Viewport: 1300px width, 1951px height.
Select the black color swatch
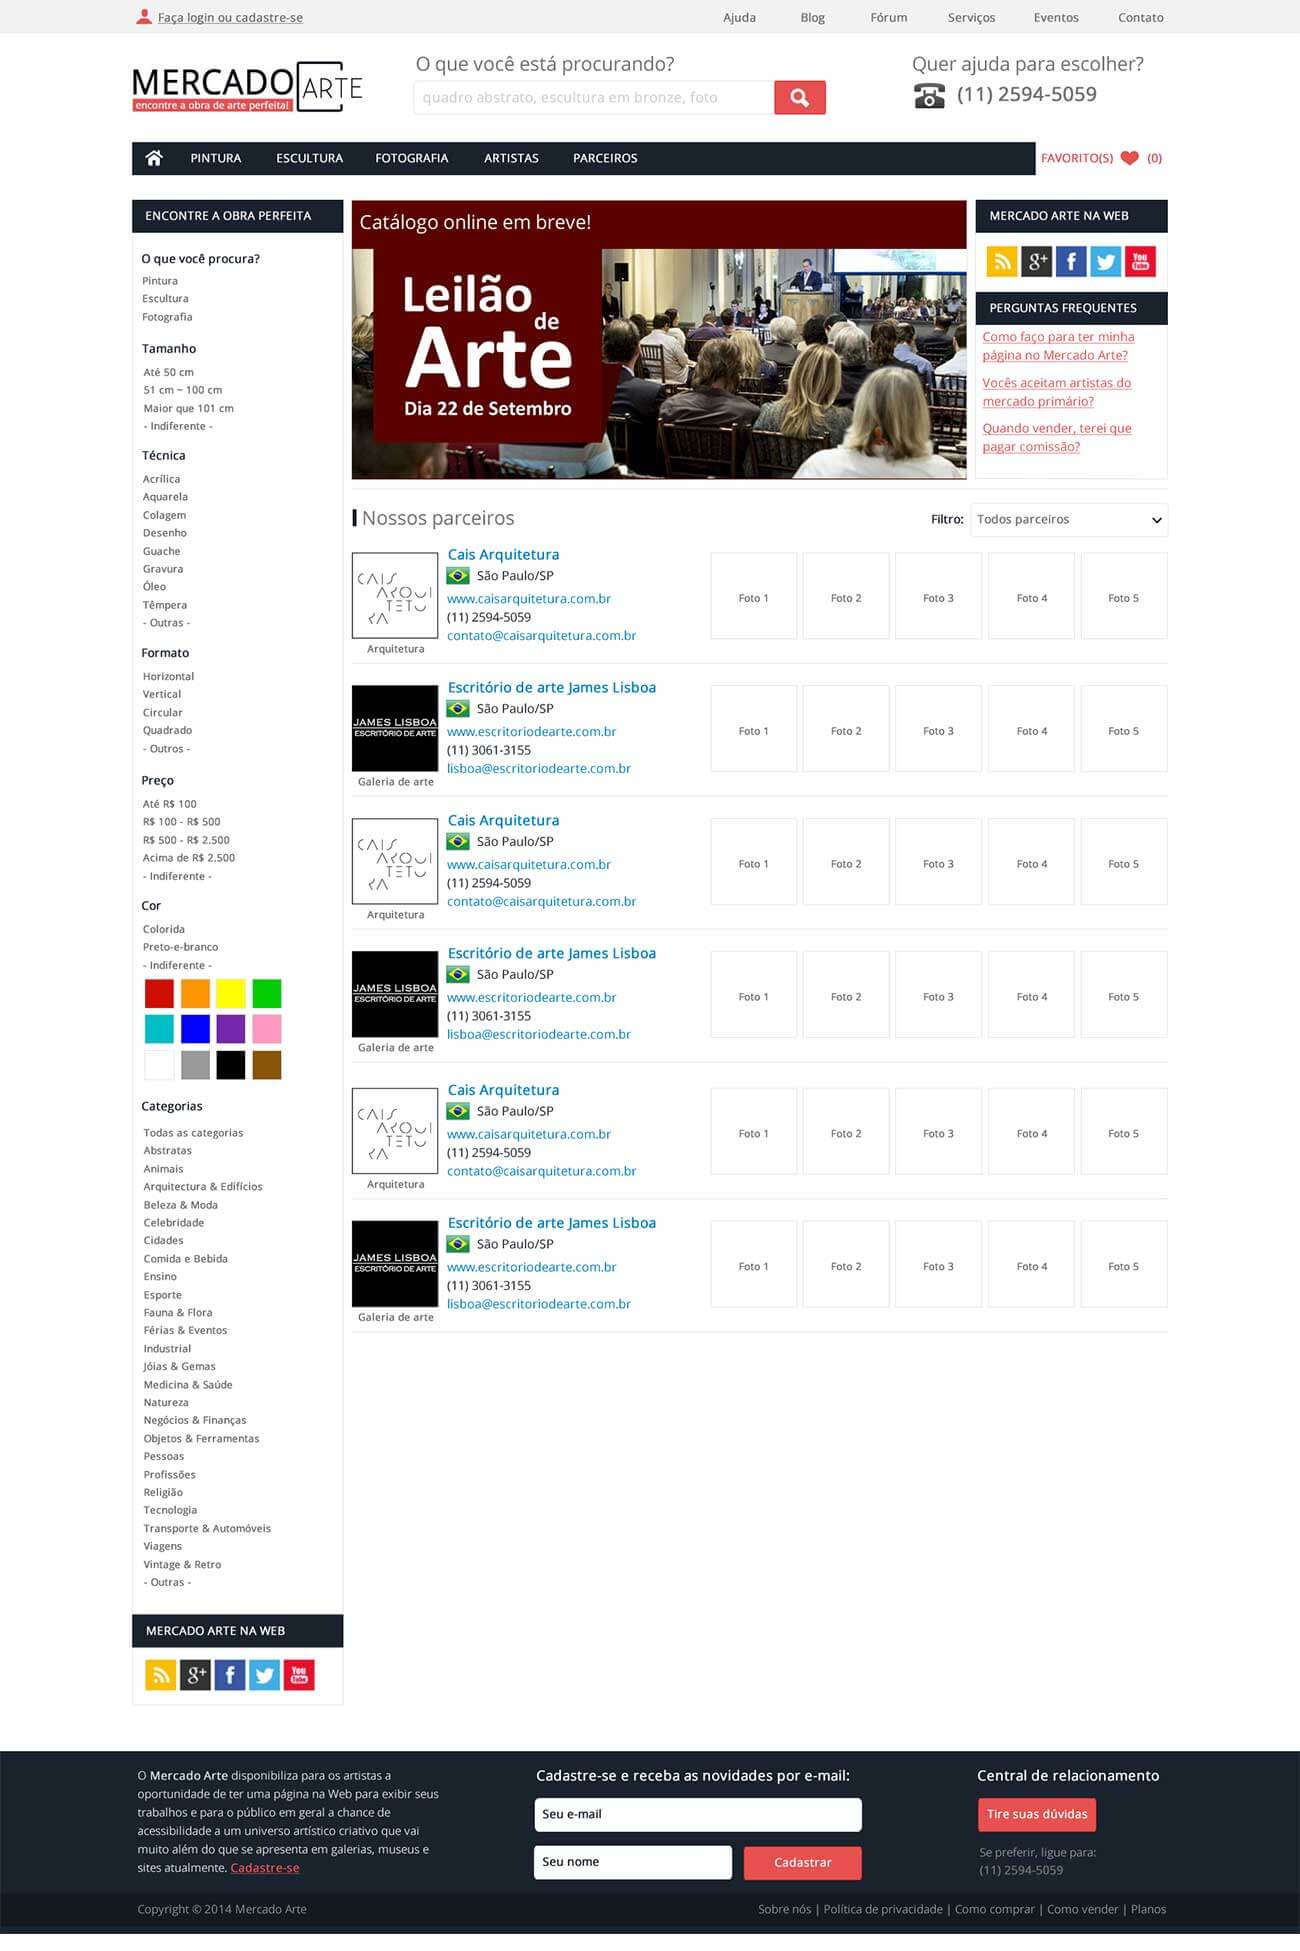pos(231,1065)
